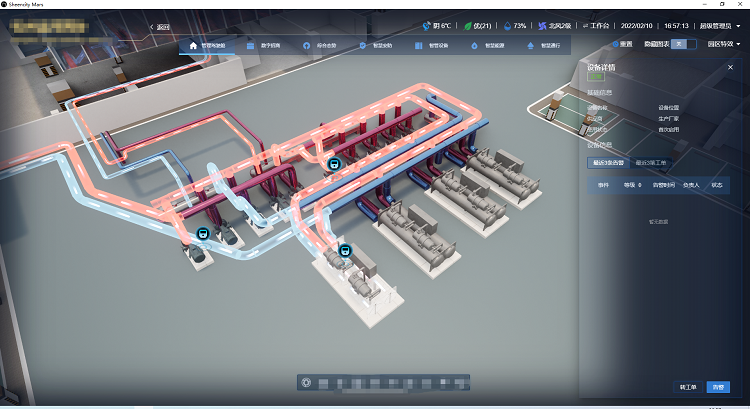The height and width of the screenshot is (409, 750).
Task: Click the 负责人 column header
Action: tap(691, 185)
